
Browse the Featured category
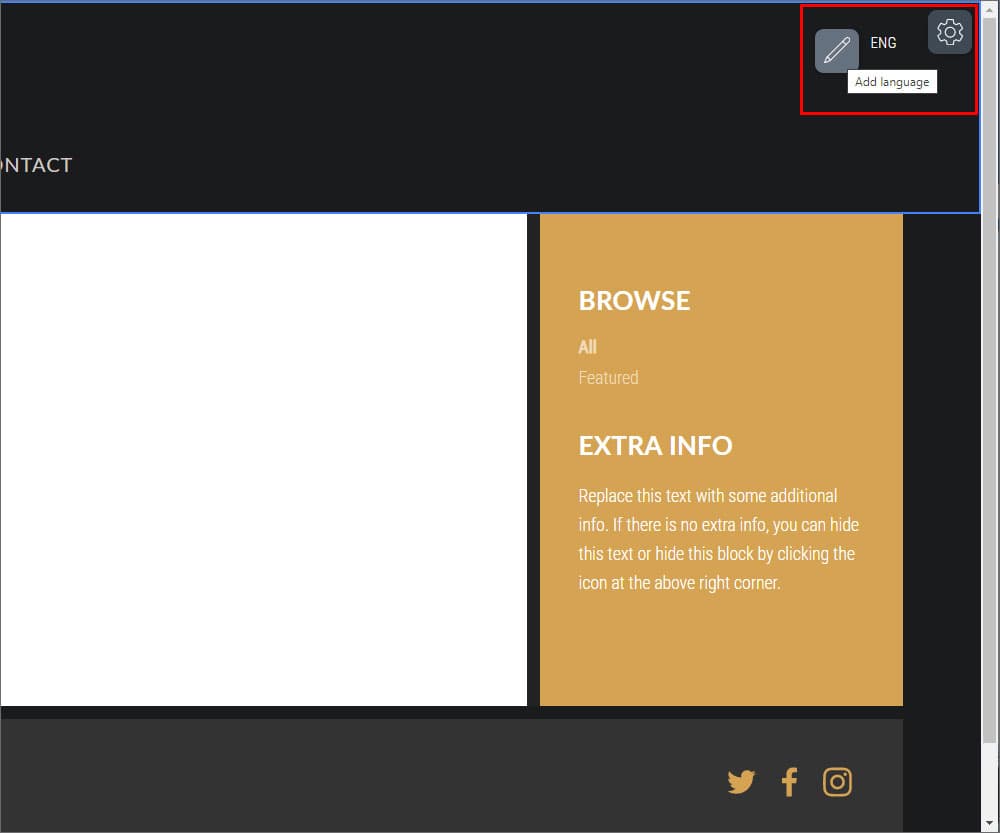tap(608, 378)
